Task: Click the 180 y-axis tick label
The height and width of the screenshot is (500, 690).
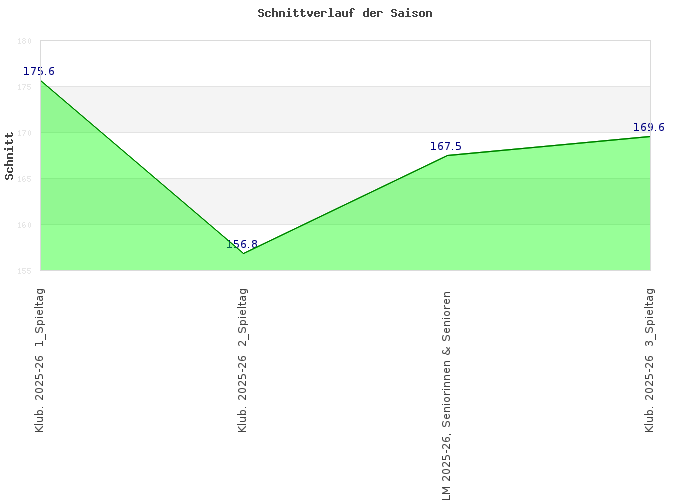Action: [25, 41]
